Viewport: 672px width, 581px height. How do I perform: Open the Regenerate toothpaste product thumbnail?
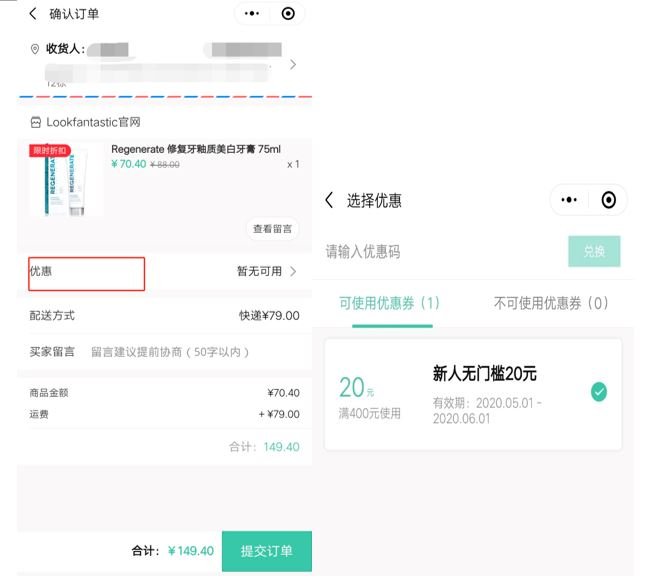point(65,180)
